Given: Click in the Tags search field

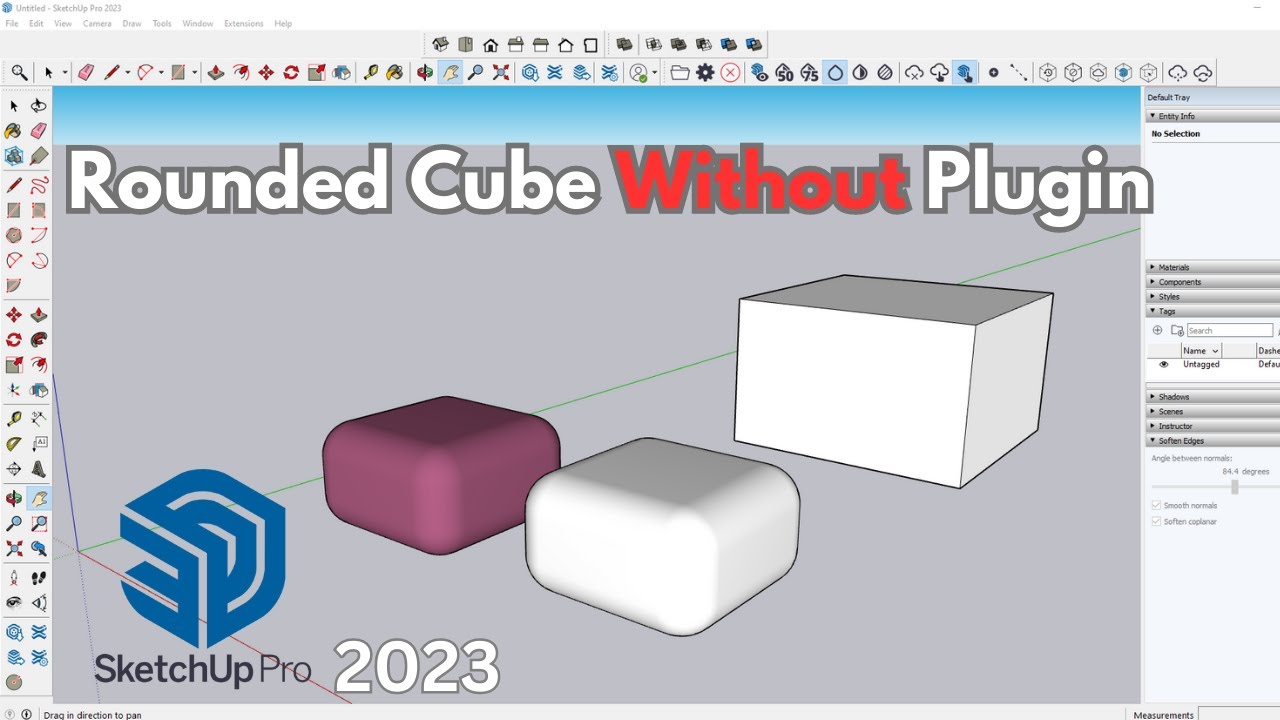Looking at the screenshot, I should pos(1230,330).
